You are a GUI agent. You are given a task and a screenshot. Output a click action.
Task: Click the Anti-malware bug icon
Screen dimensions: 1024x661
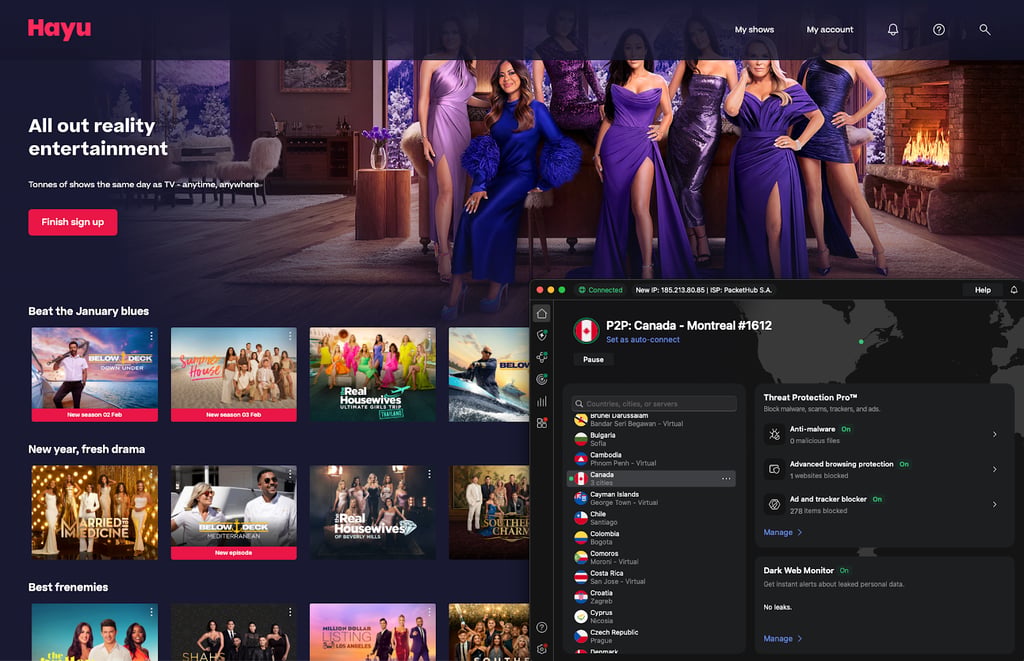(x=775, y=434)
